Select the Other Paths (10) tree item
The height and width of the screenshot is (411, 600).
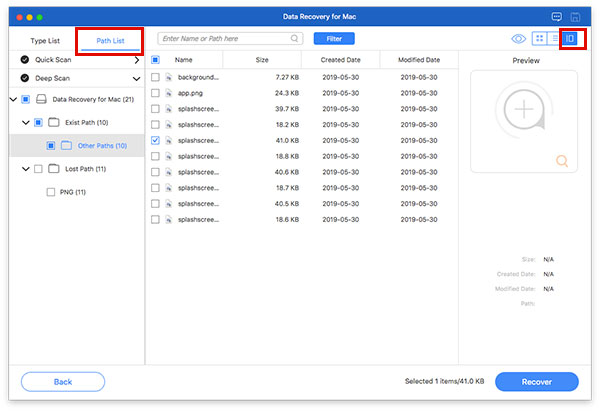77,145
